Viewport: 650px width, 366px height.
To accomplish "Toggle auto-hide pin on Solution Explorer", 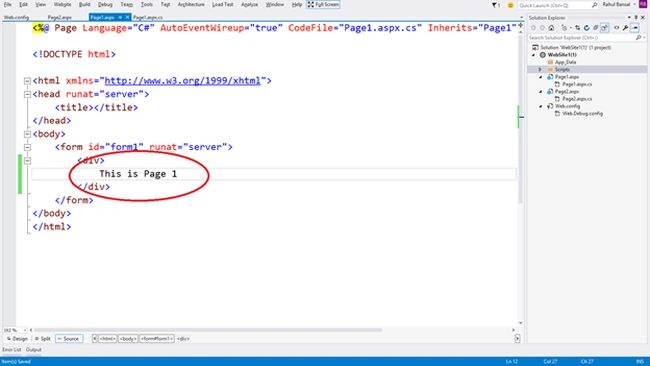I will pos(636,17).
